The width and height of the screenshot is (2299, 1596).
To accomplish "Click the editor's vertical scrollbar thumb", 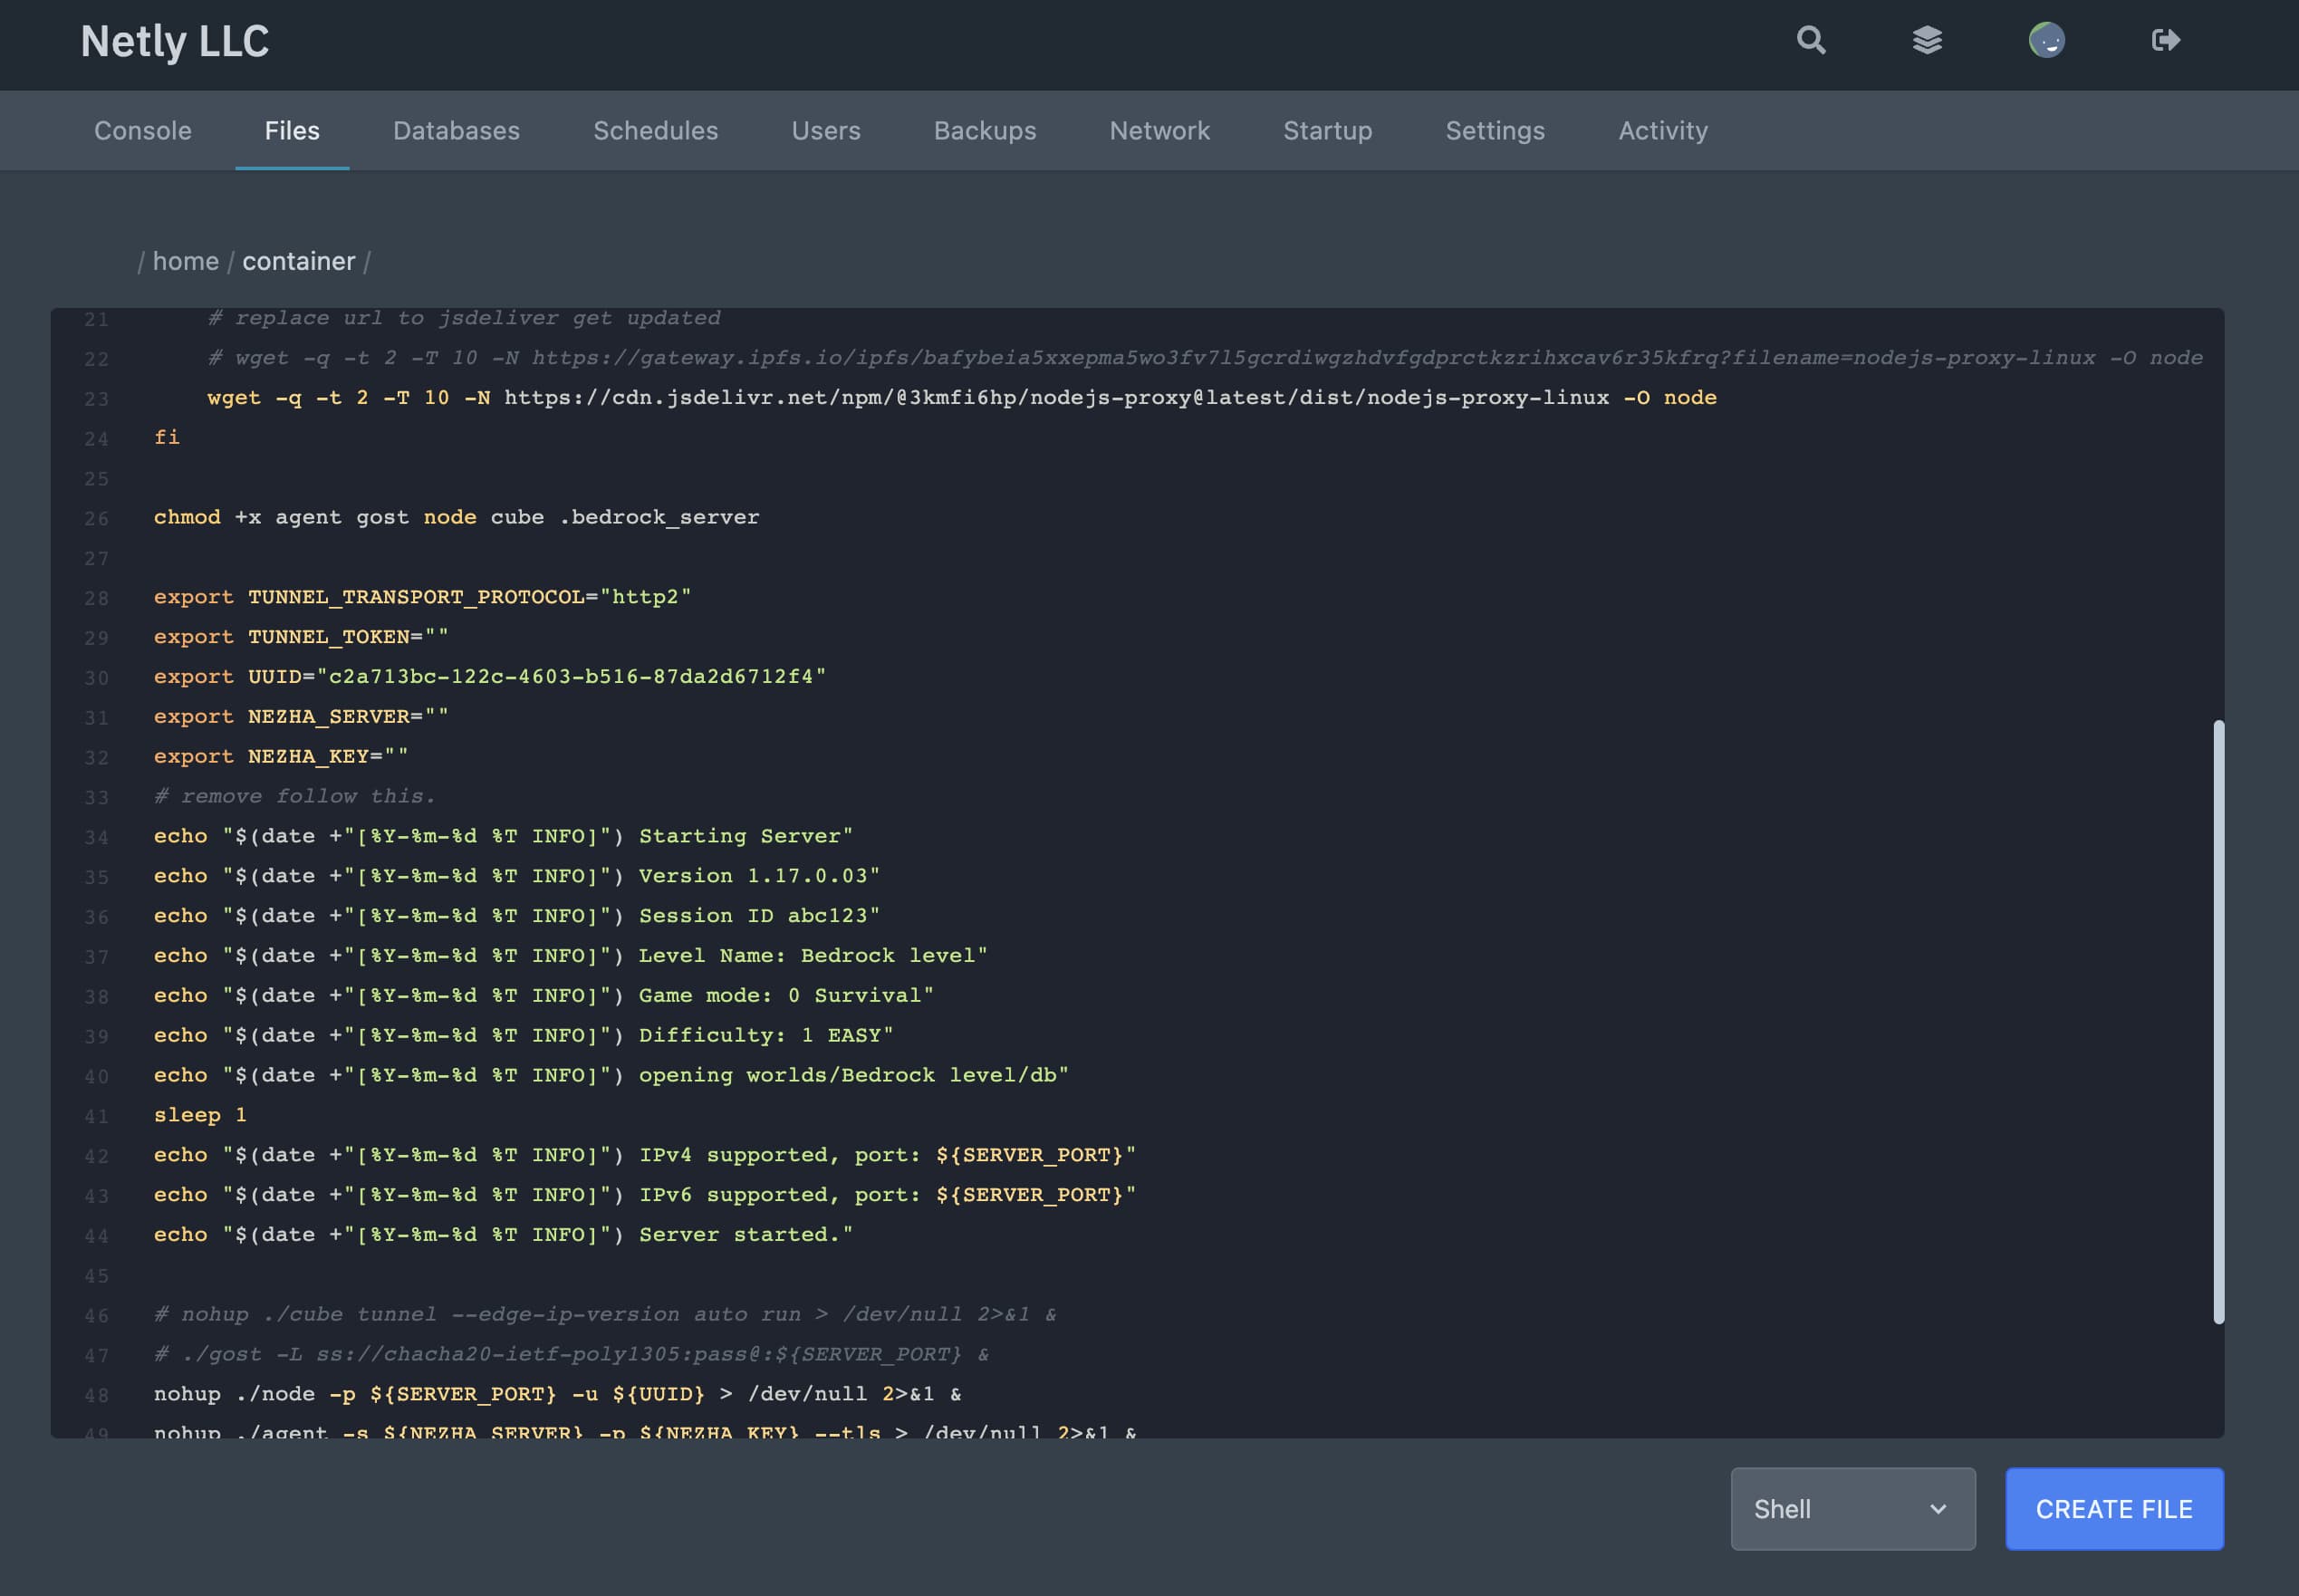I will pos(2218,1020).
